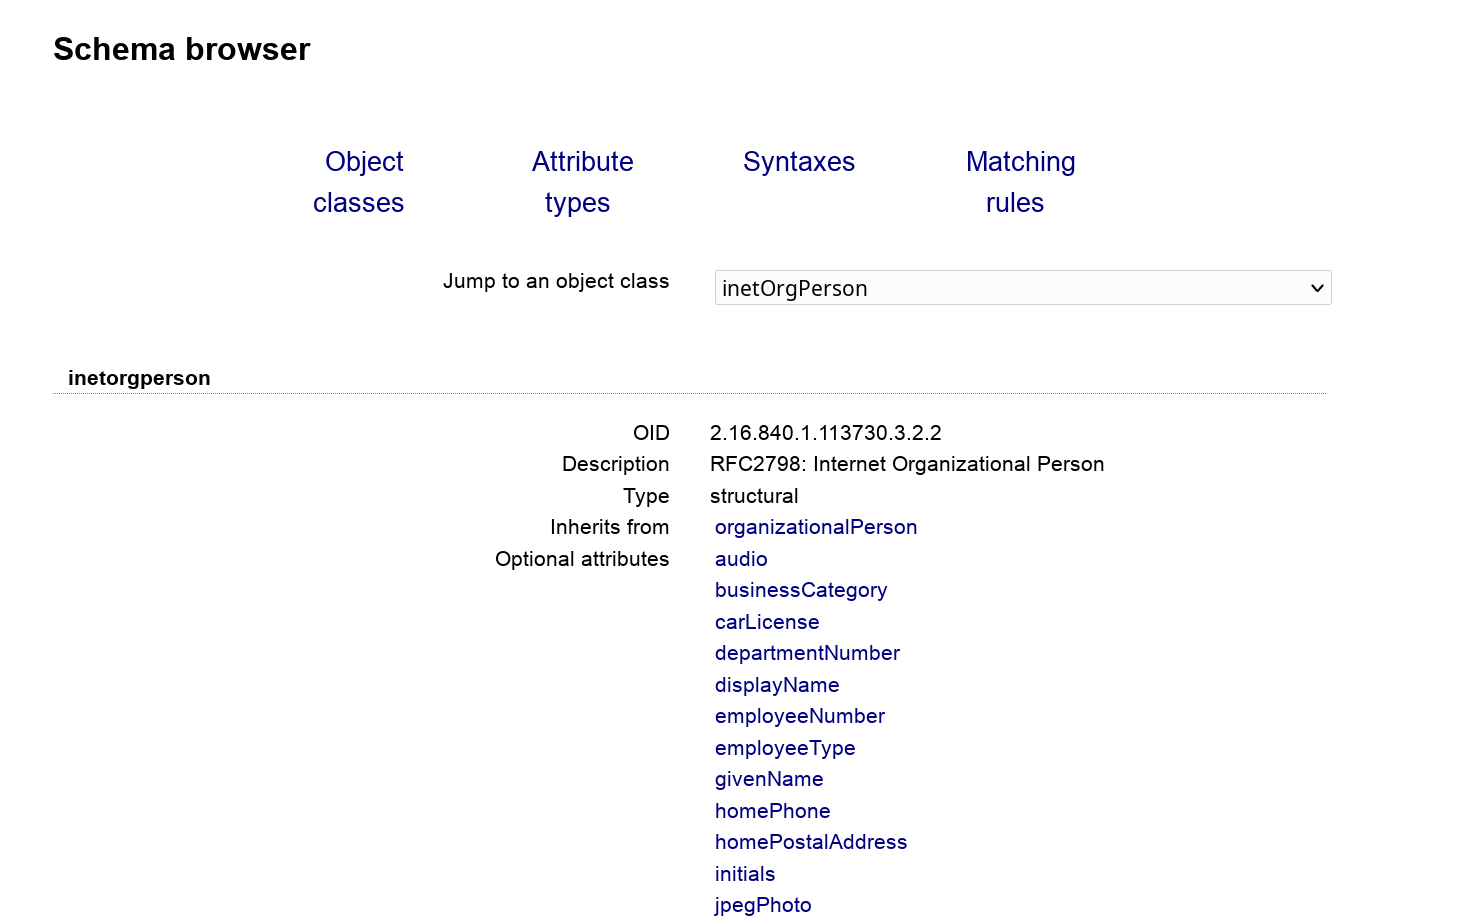
Task: Open departmentNumber attribute details
Action: (807, 653)
